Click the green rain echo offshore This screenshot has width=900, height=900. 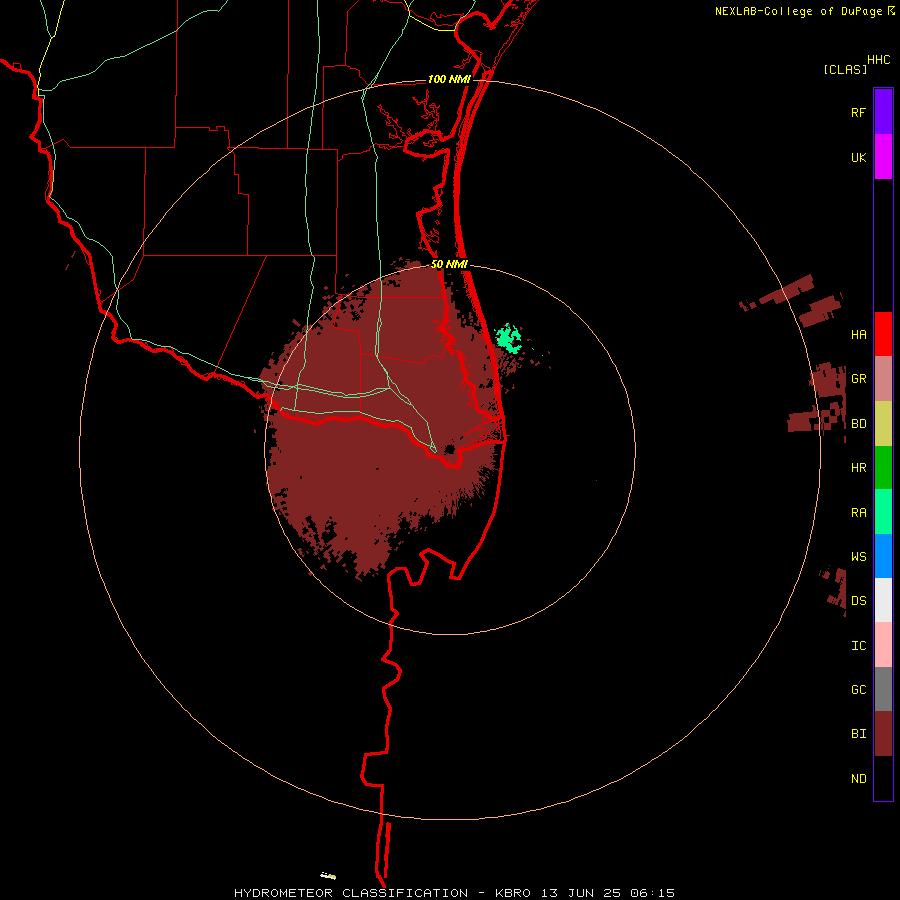tap(509, 338)
